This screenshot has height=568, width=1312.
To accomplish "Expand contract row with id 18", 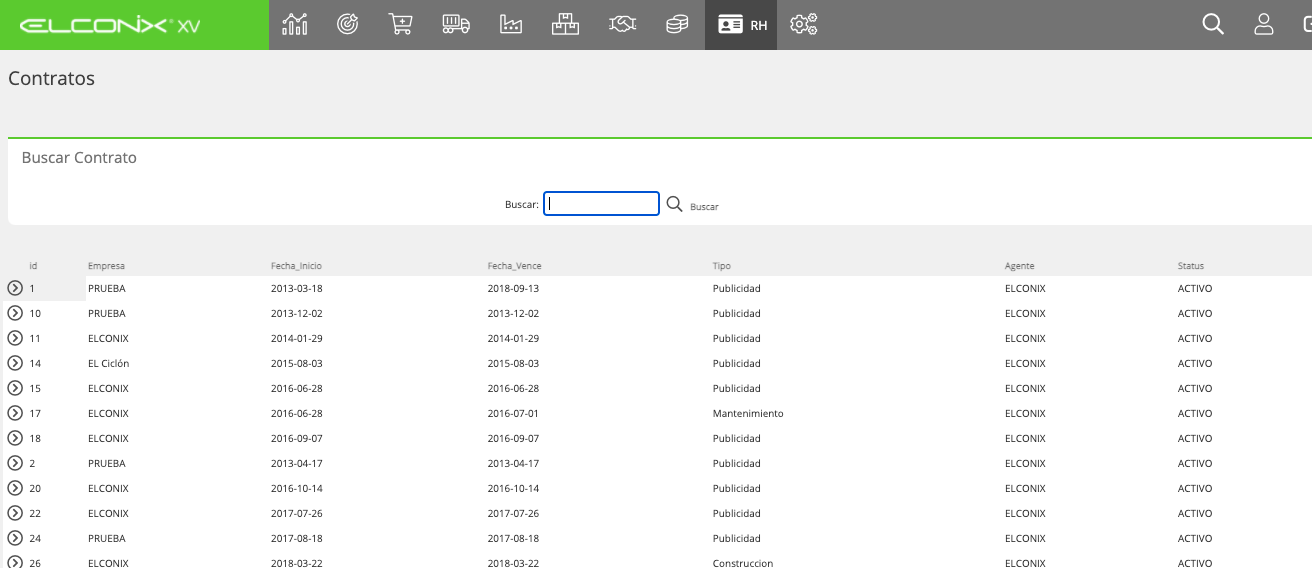I will (x=15, y=438).
